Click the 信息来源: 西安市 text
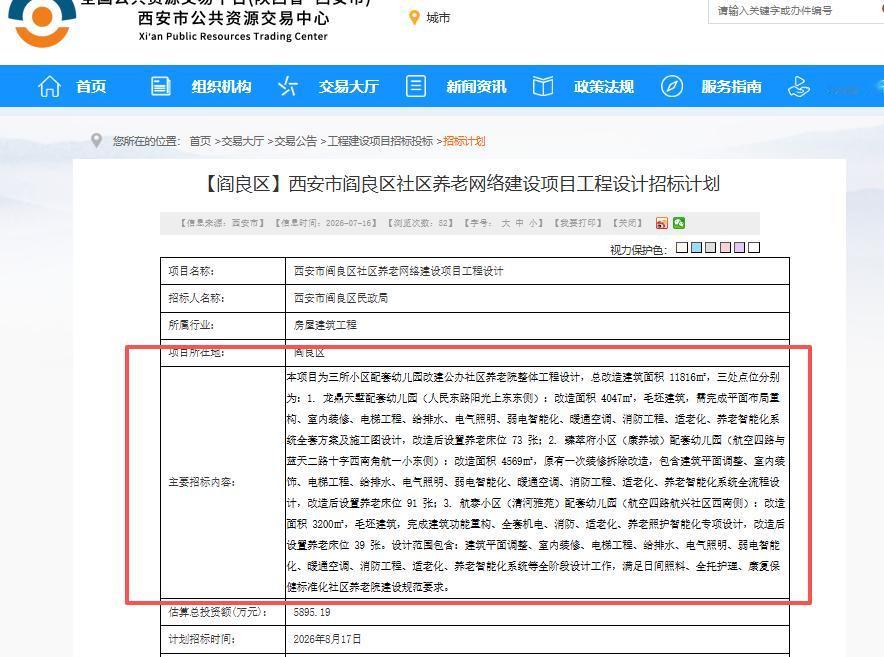 click(x=222, y=223)
